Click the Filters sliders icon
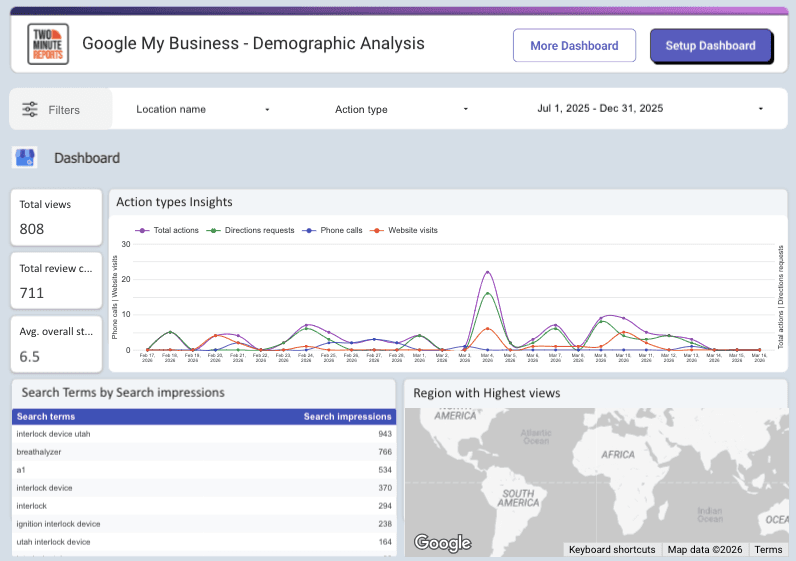The height and width of the screenshot is (561, 796). (x=30, y=109)
